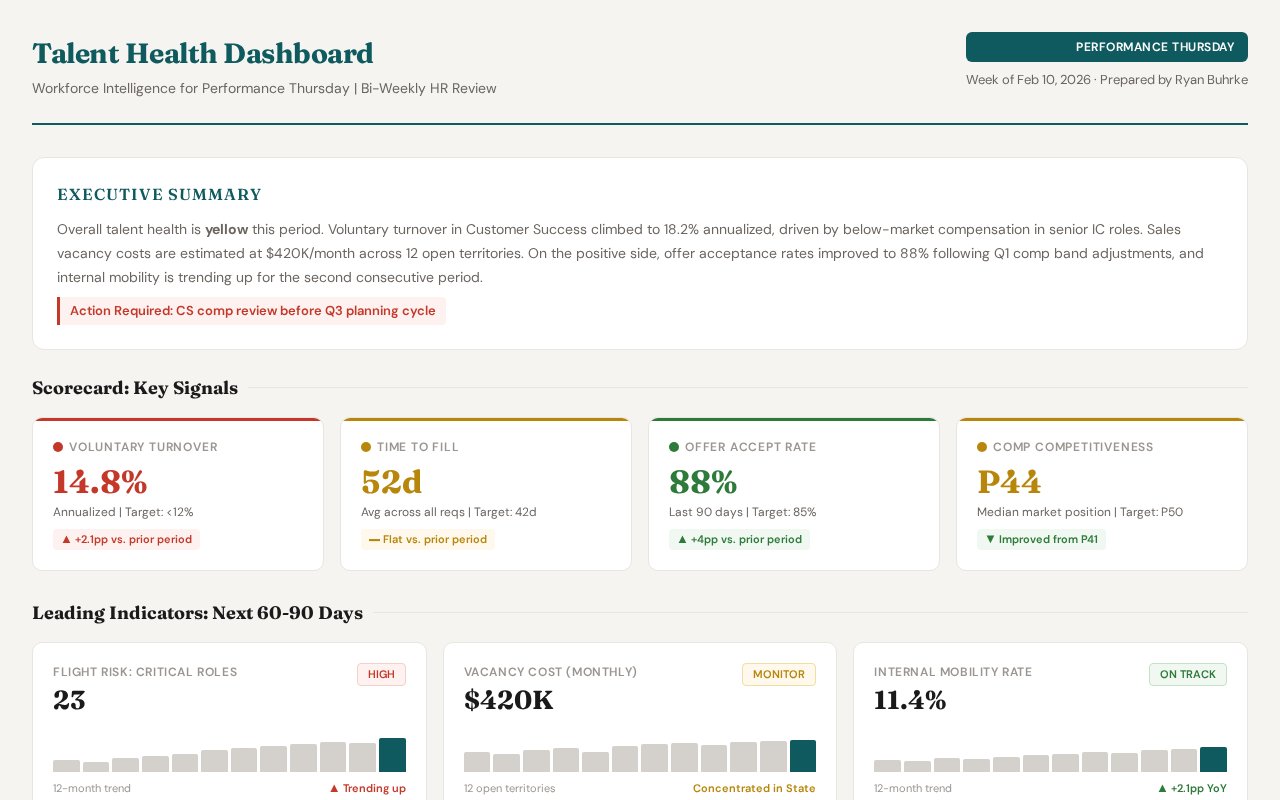Toggle the ON TRACK badge on Internal Mobility
1280x800 pixels.
coord(1188,674)
